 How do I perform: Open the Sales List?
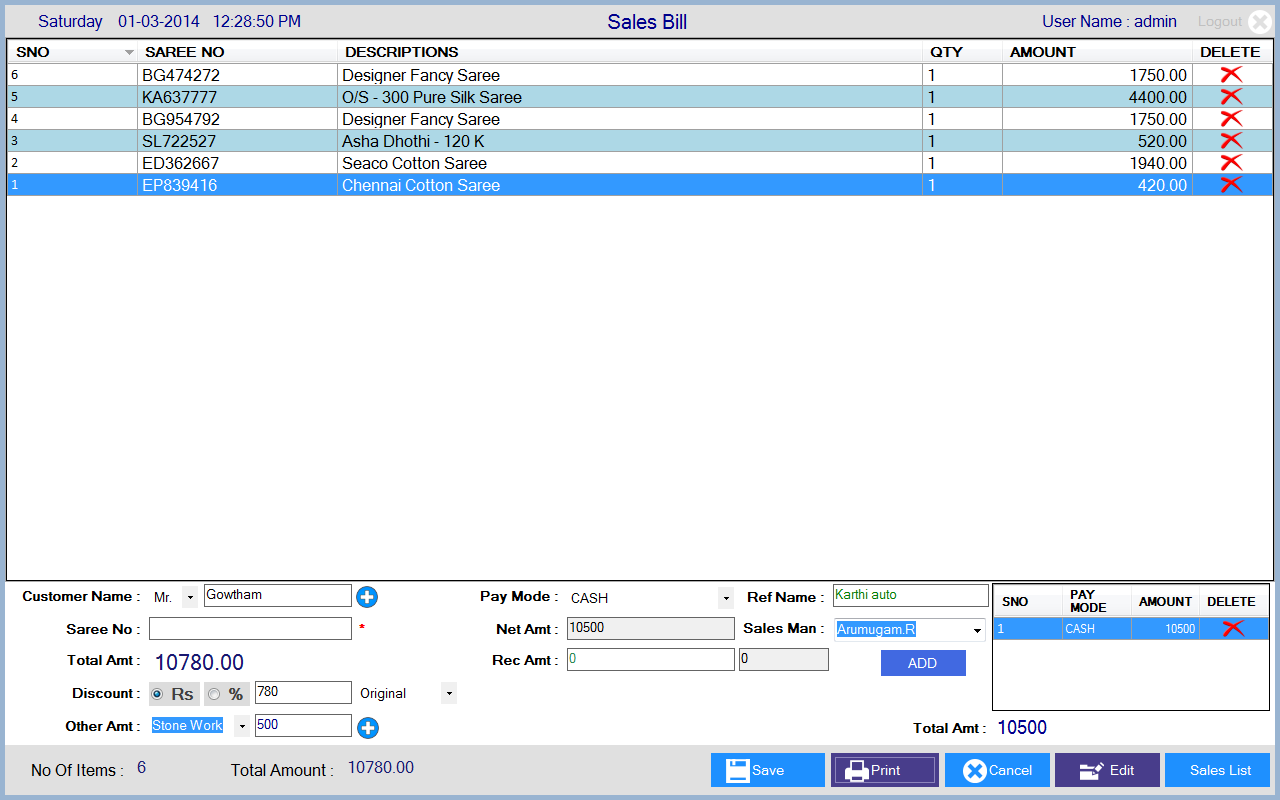[x=1219, y=770]
